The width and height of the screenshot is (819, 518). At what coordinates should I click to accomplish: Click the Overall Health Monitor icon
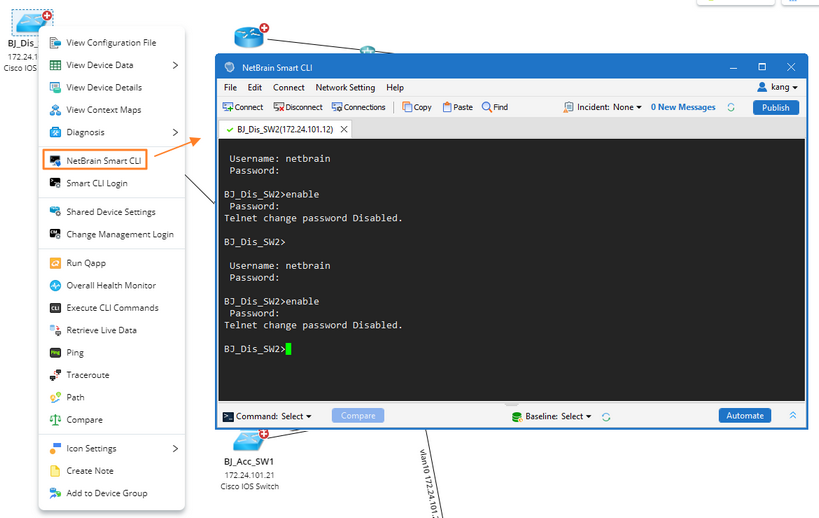click(55, 286)
